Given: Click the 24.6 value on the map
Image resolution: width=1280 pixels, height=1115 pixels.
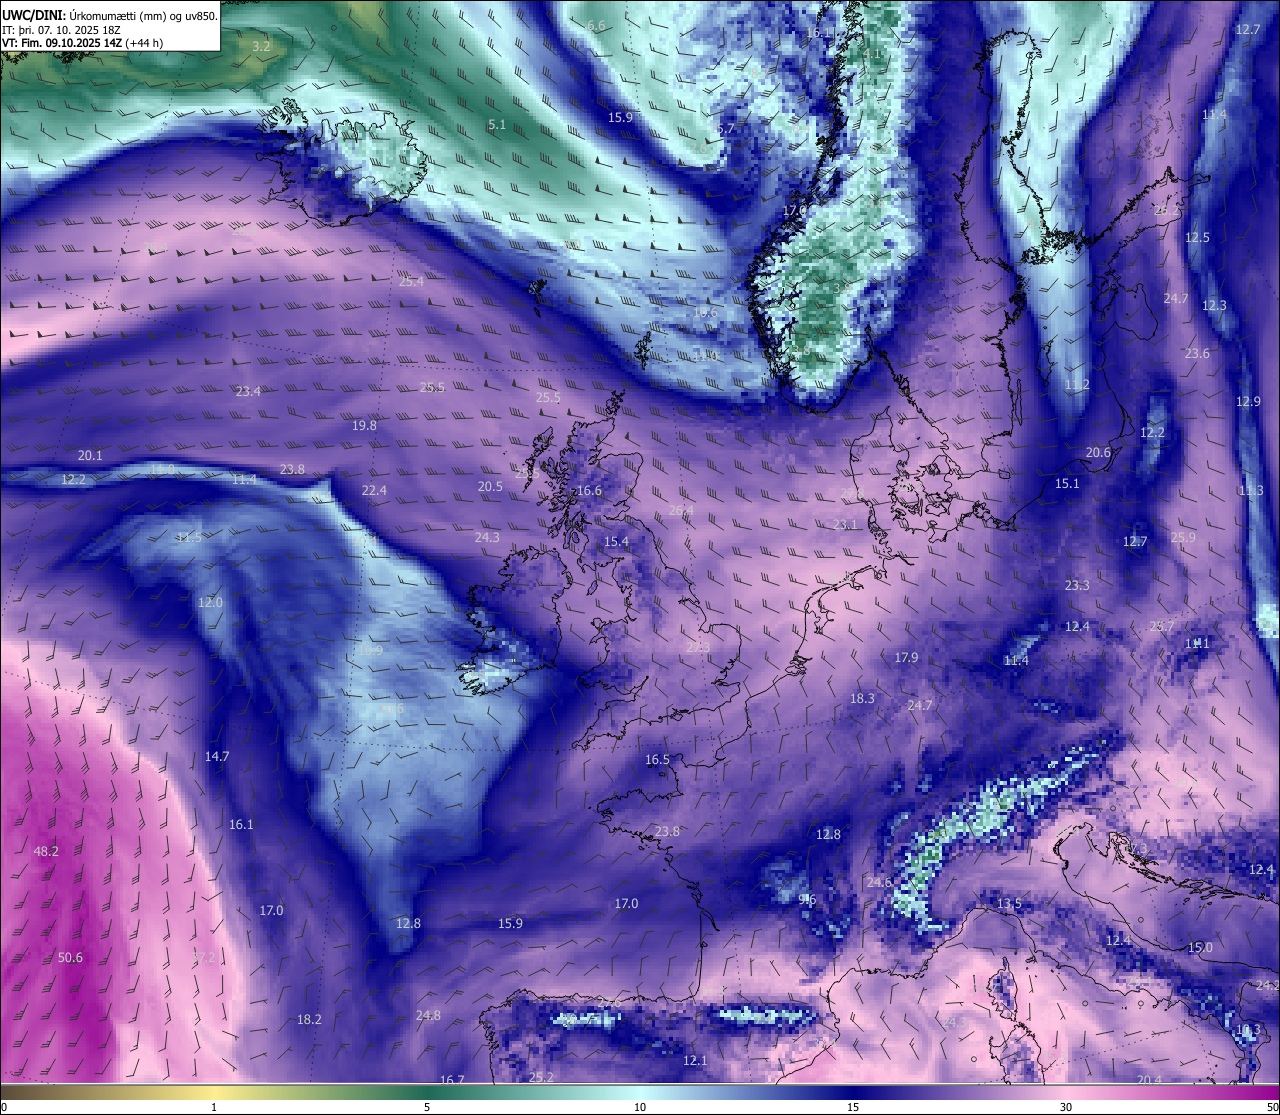Looking at the screenshot, I should (x=879, y=883).
